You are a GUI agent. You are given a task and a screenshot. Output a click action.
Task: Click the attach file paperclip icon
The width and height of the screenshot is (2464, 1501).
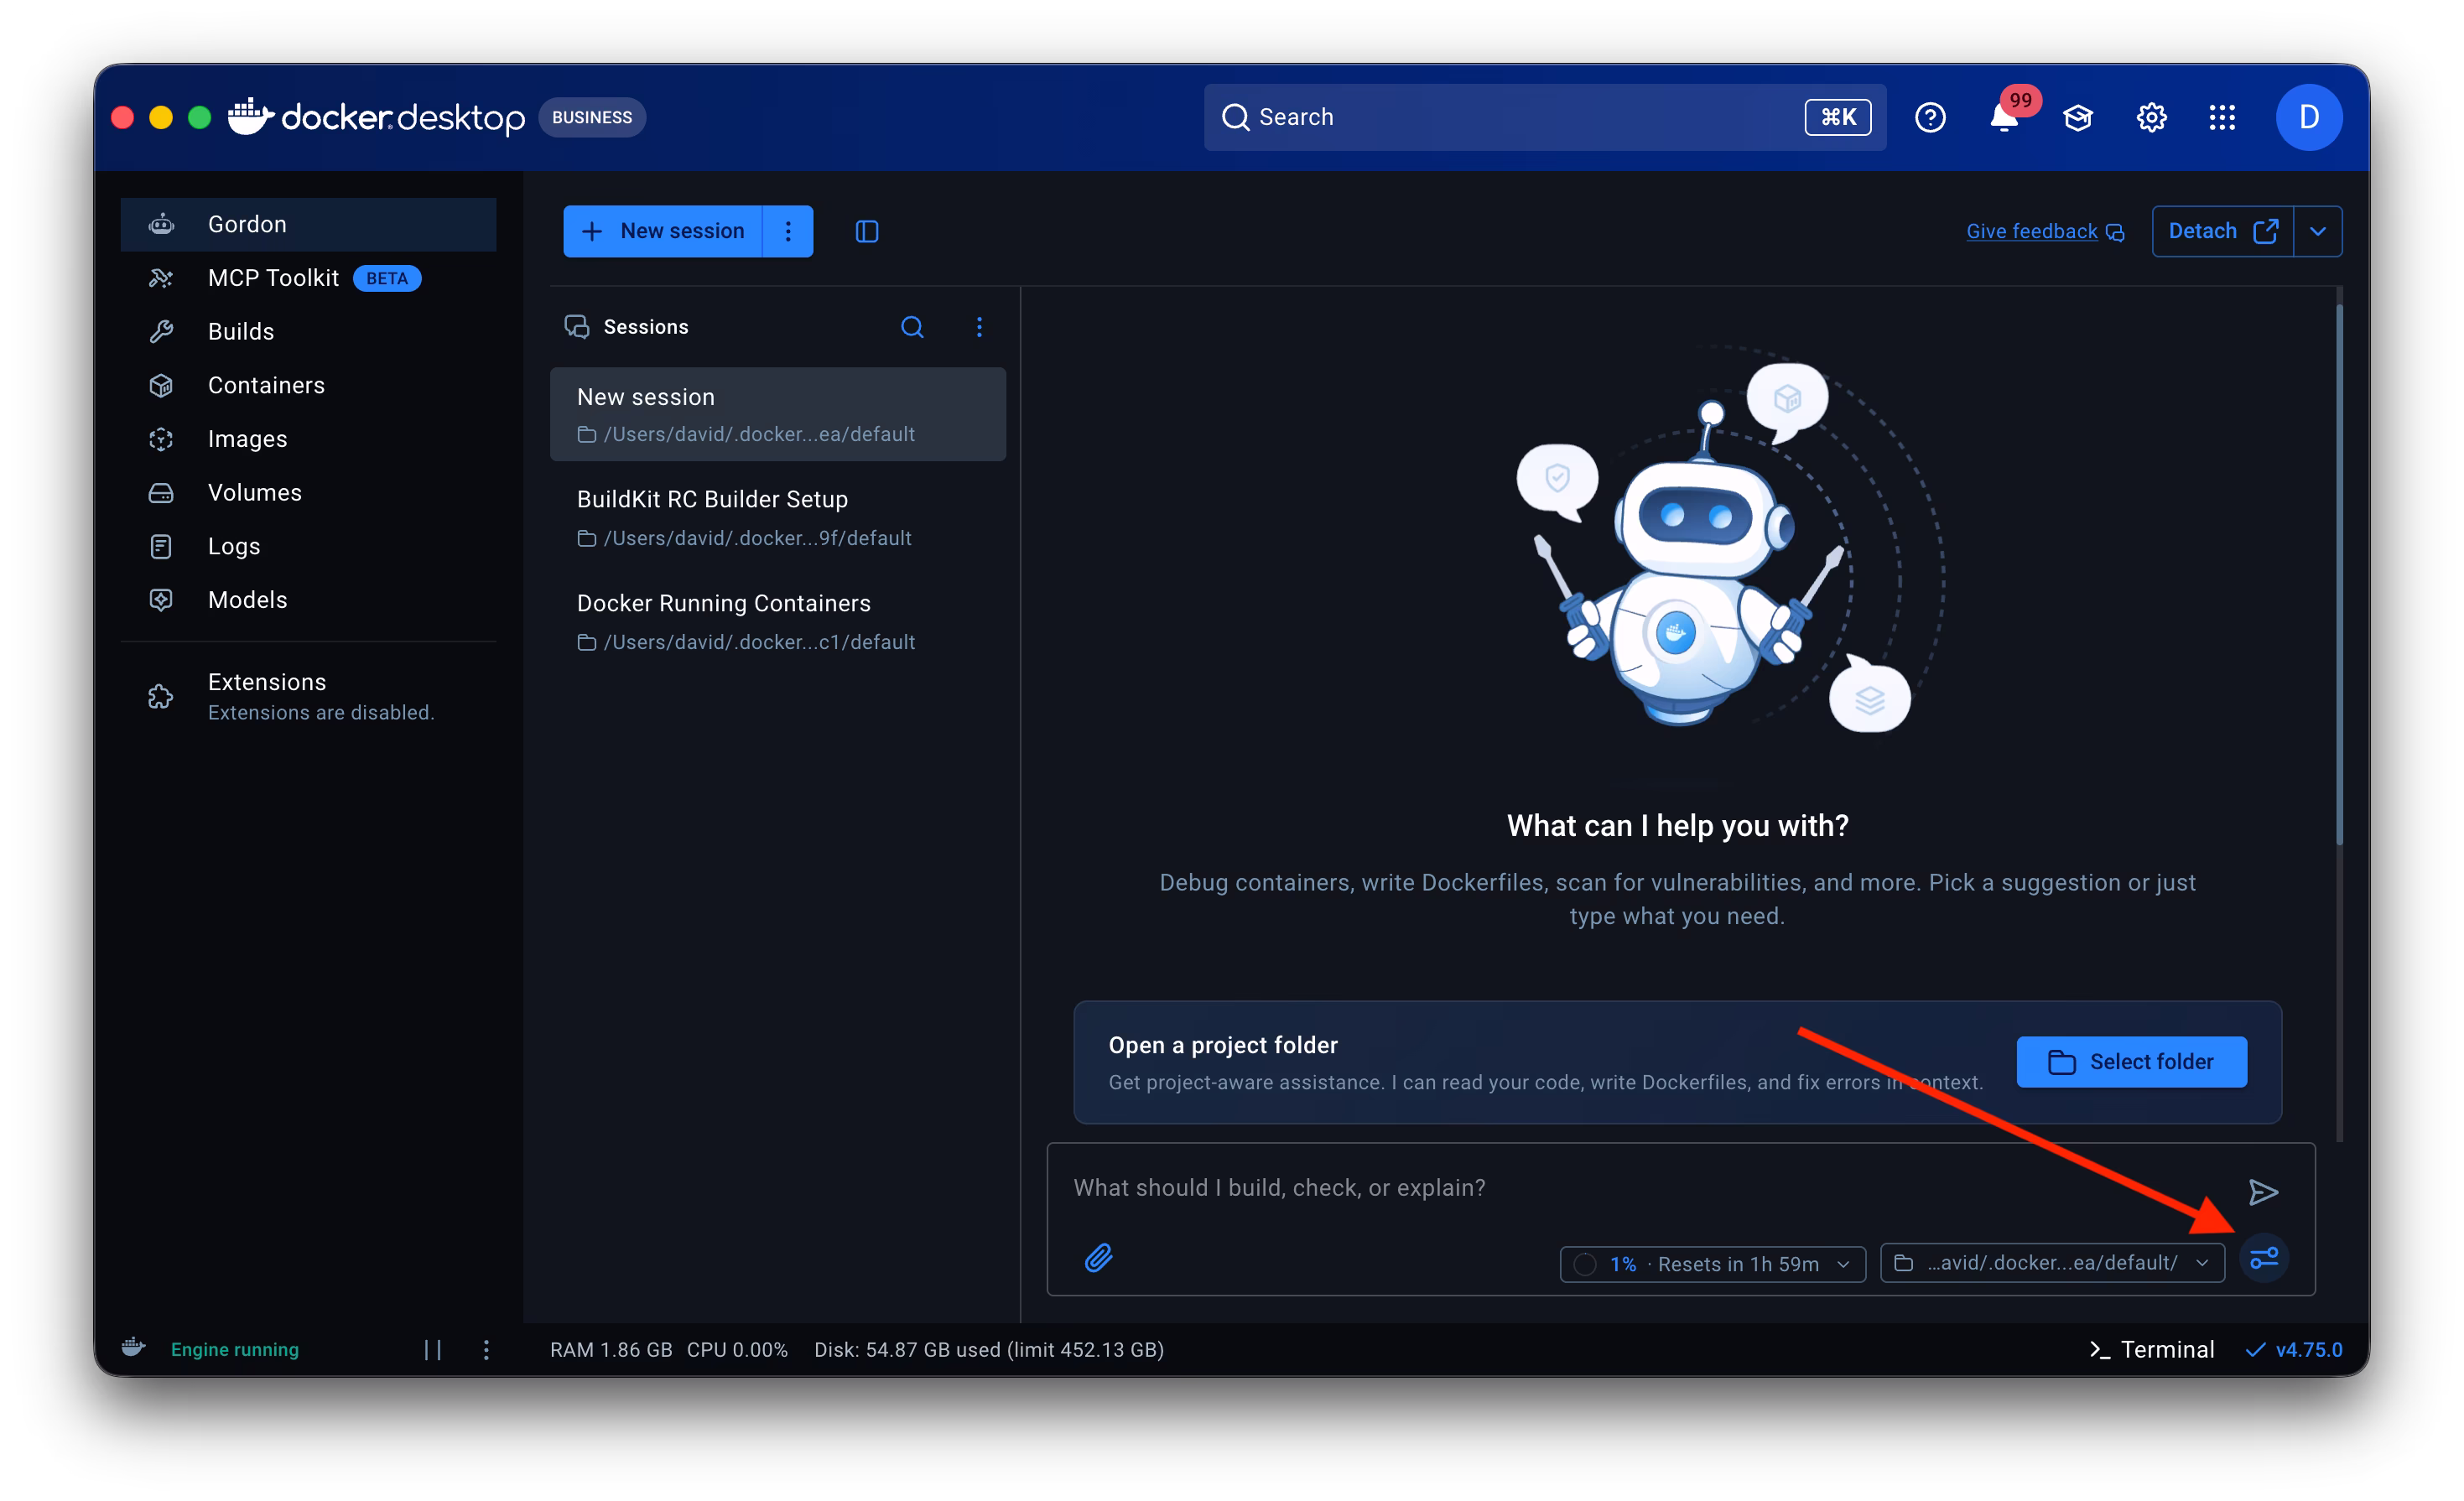pos(1099,1258)
